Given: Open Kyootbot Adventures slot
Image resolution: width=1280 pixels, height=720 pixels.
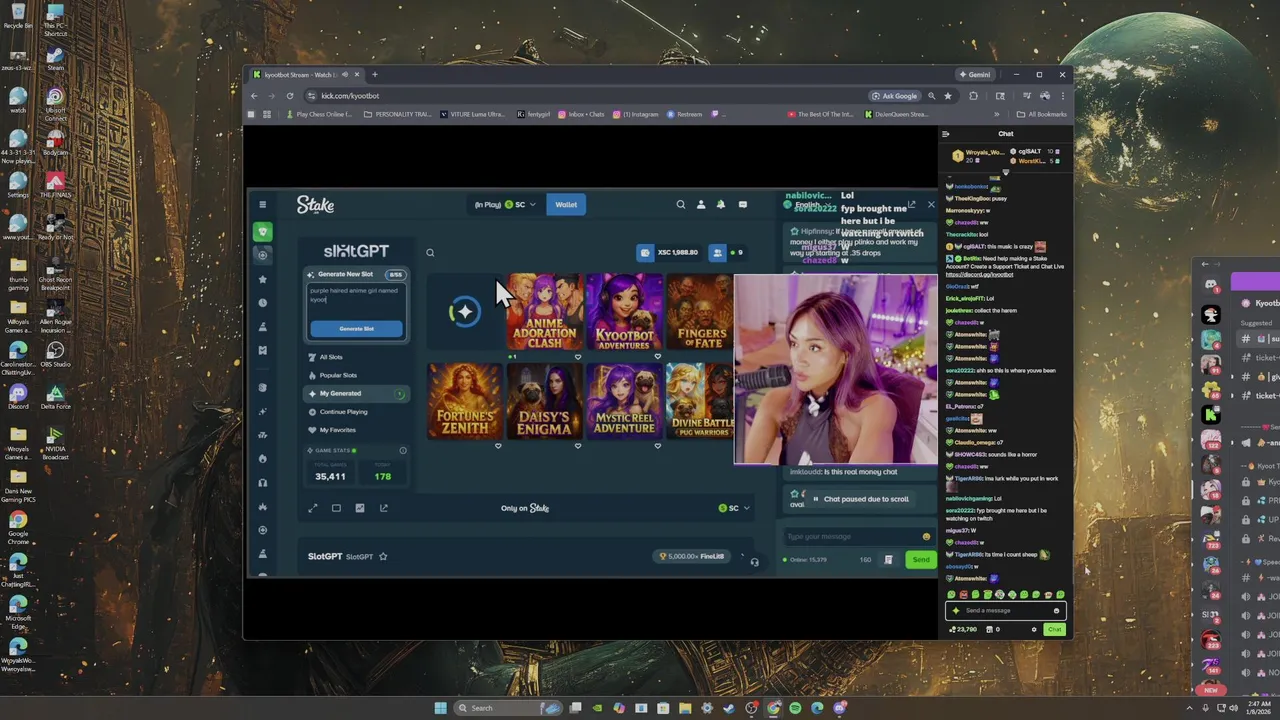Looking at the screenshot, I should 624,311.
